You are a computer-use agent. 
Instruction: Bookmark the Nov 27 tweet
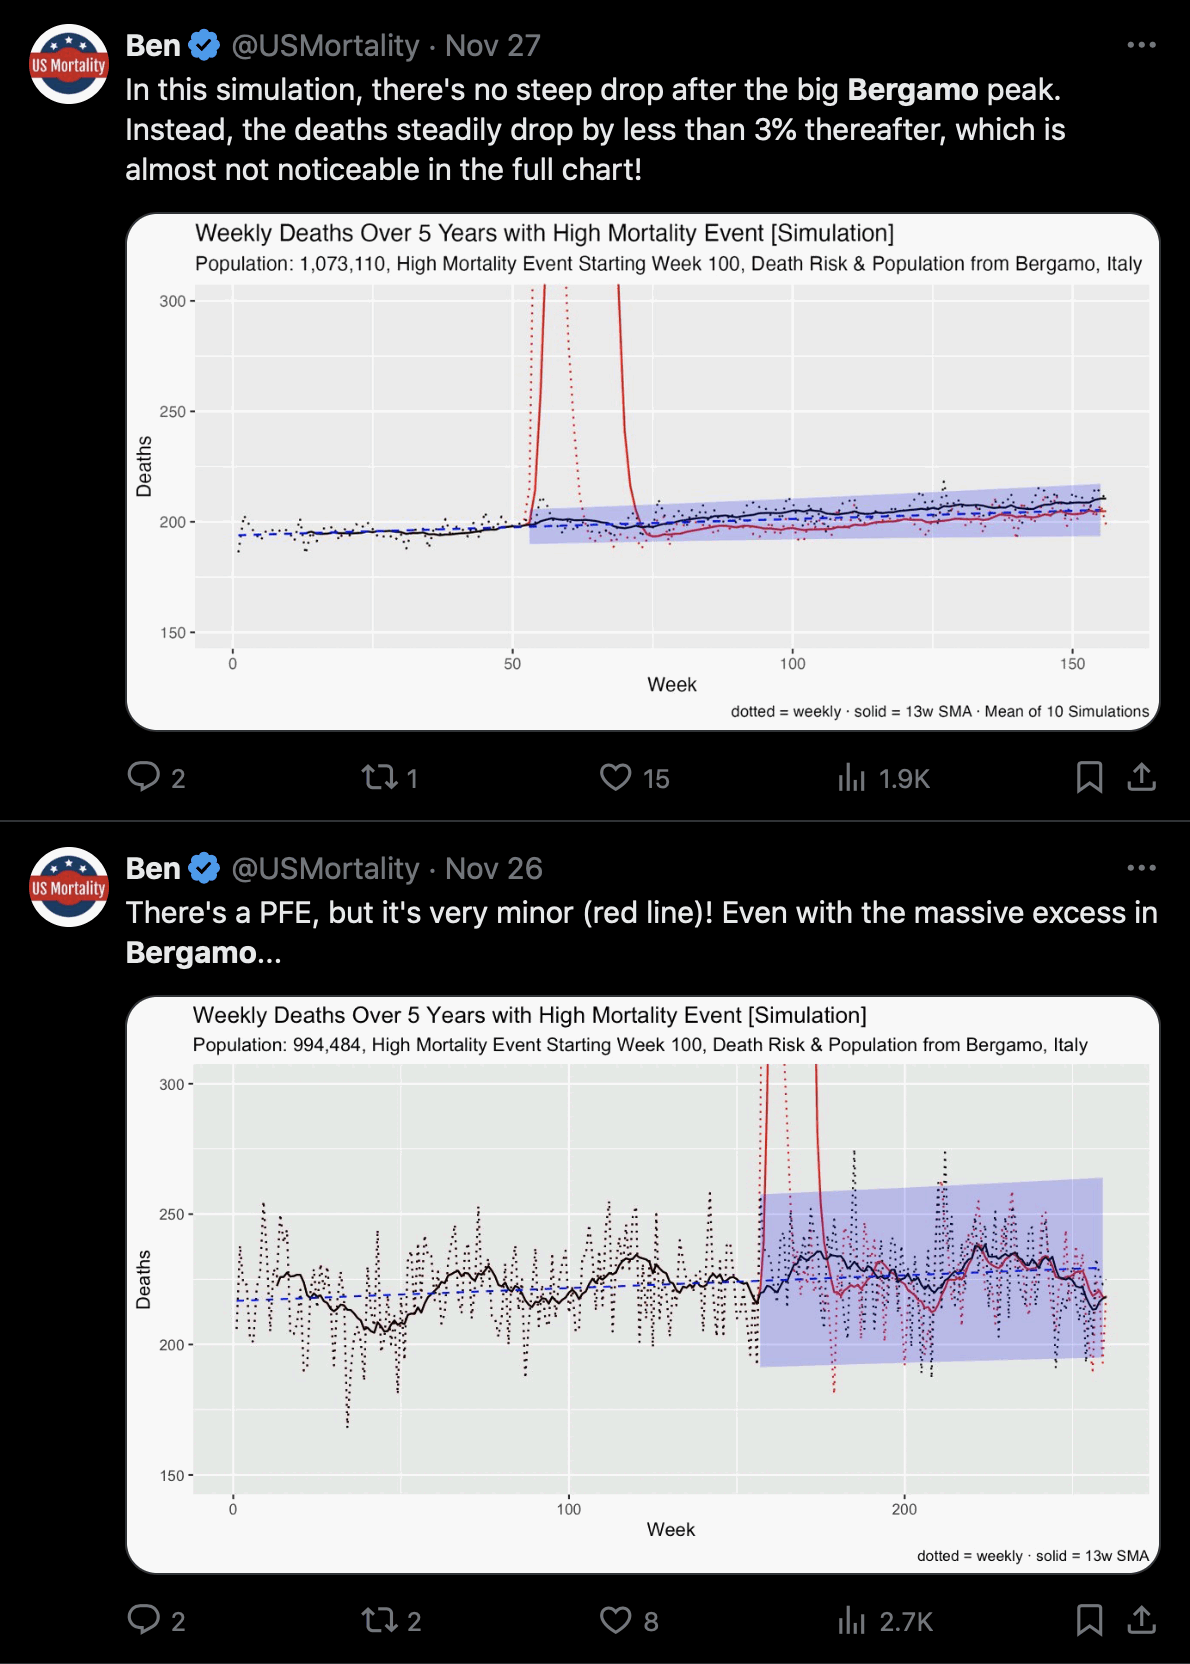tap(1089, 777)
